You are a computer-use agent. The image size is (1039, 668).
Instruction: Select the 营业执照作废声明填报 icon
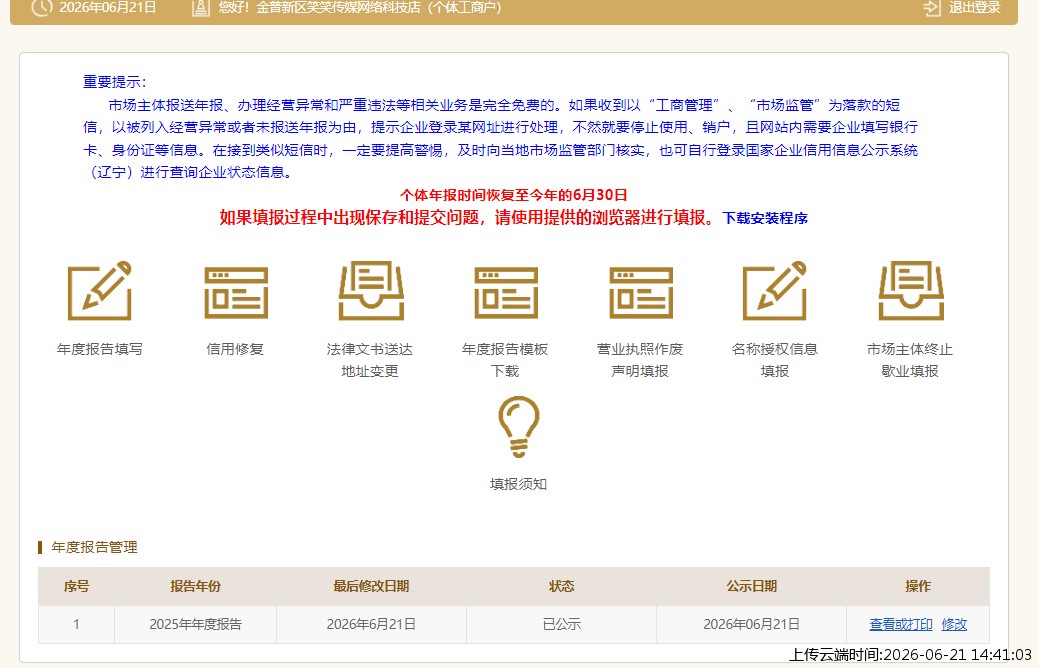tap(641, 293)
